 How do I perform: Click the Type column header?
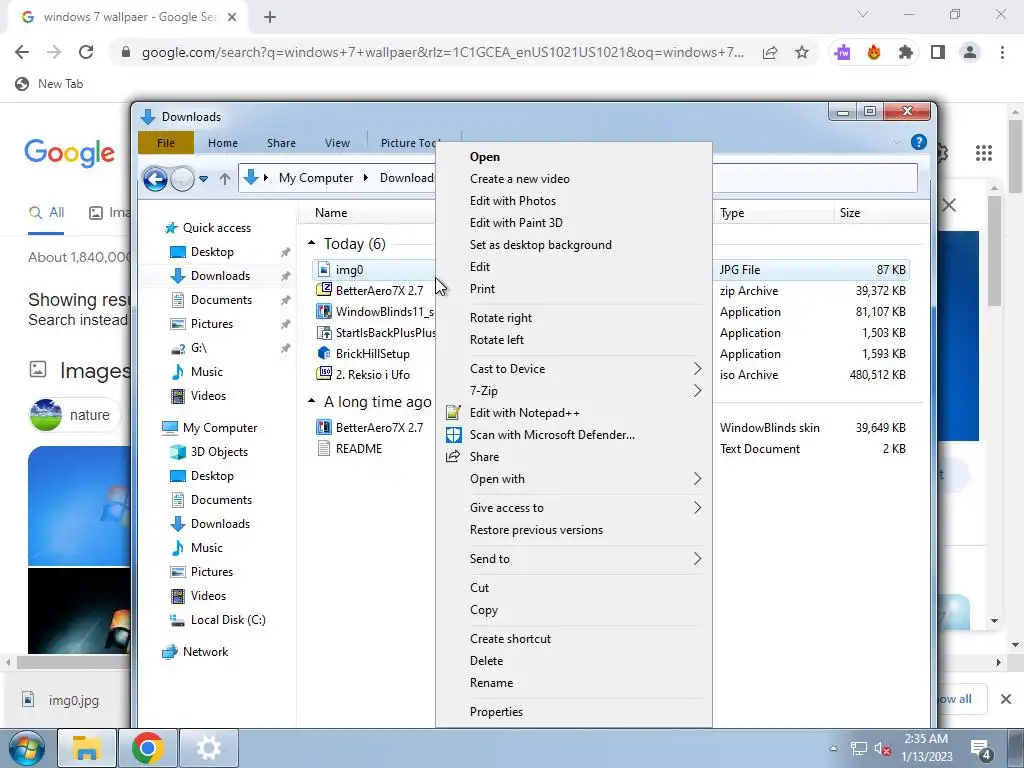tap(731, 213)
